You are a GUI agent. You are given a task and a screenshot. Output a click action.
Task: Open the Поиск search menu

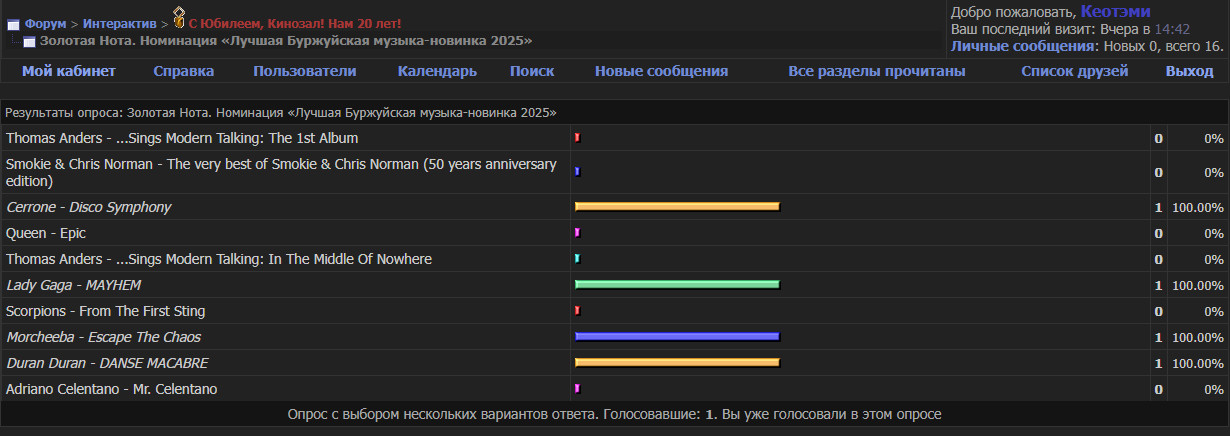pyautogui.click(x=532, y=71)
